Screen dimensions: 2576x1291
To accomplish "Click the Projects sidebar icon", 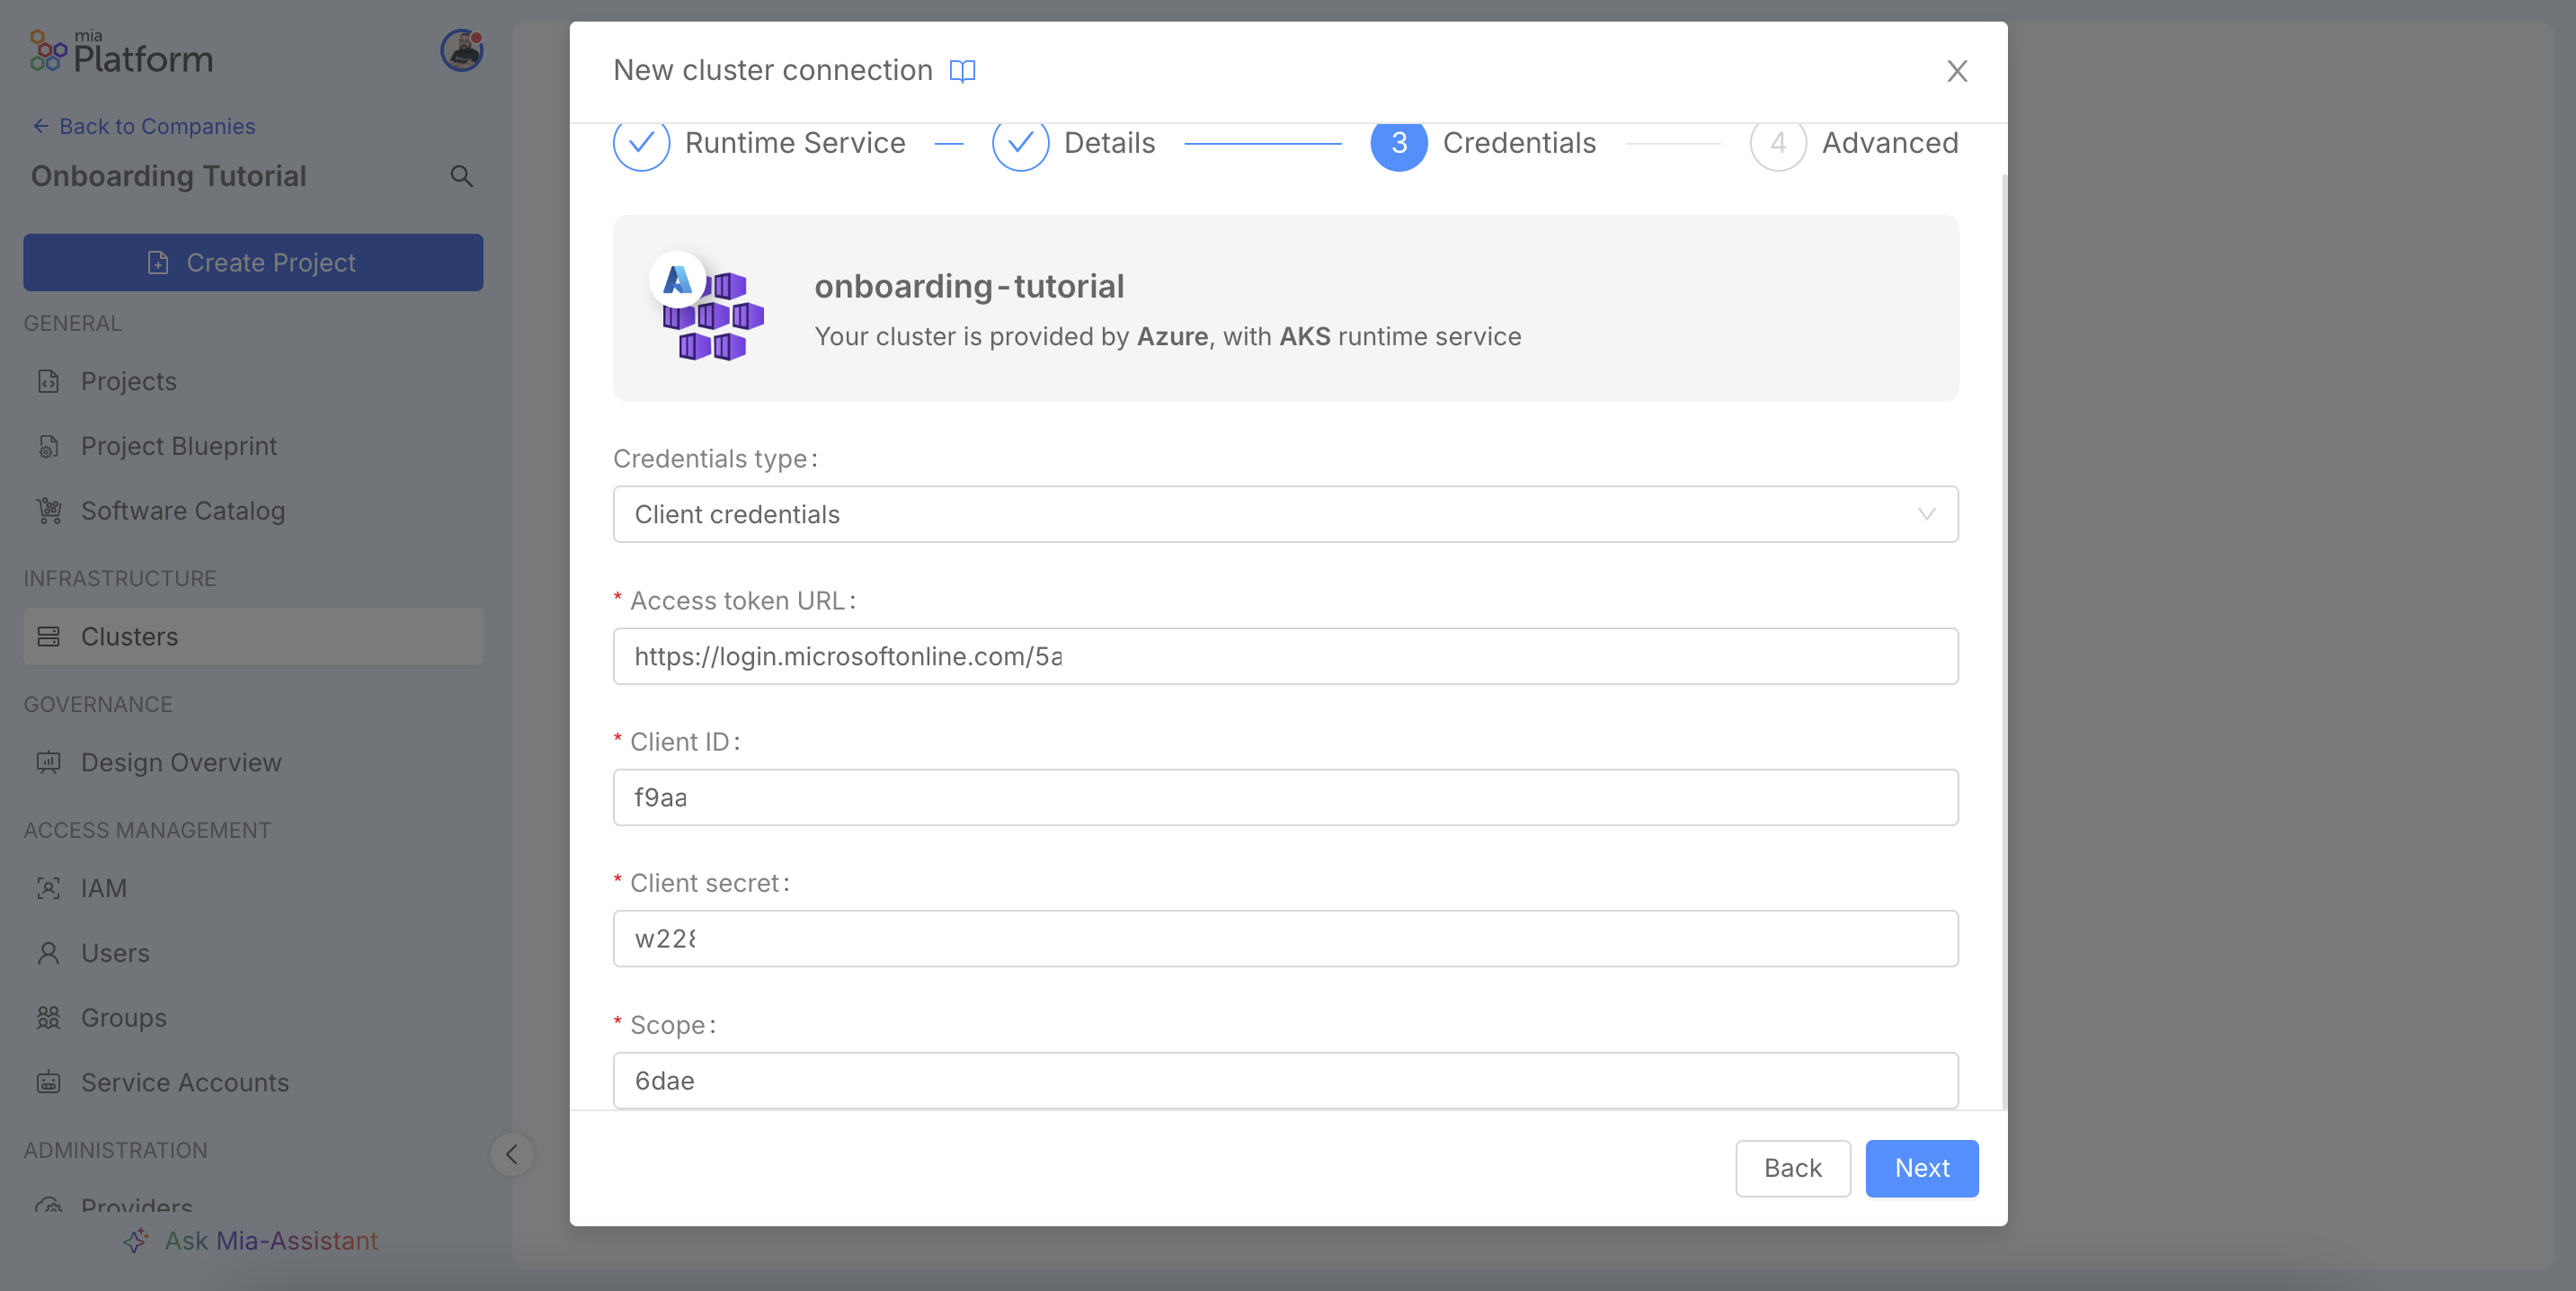I will [x=49, y=381].
